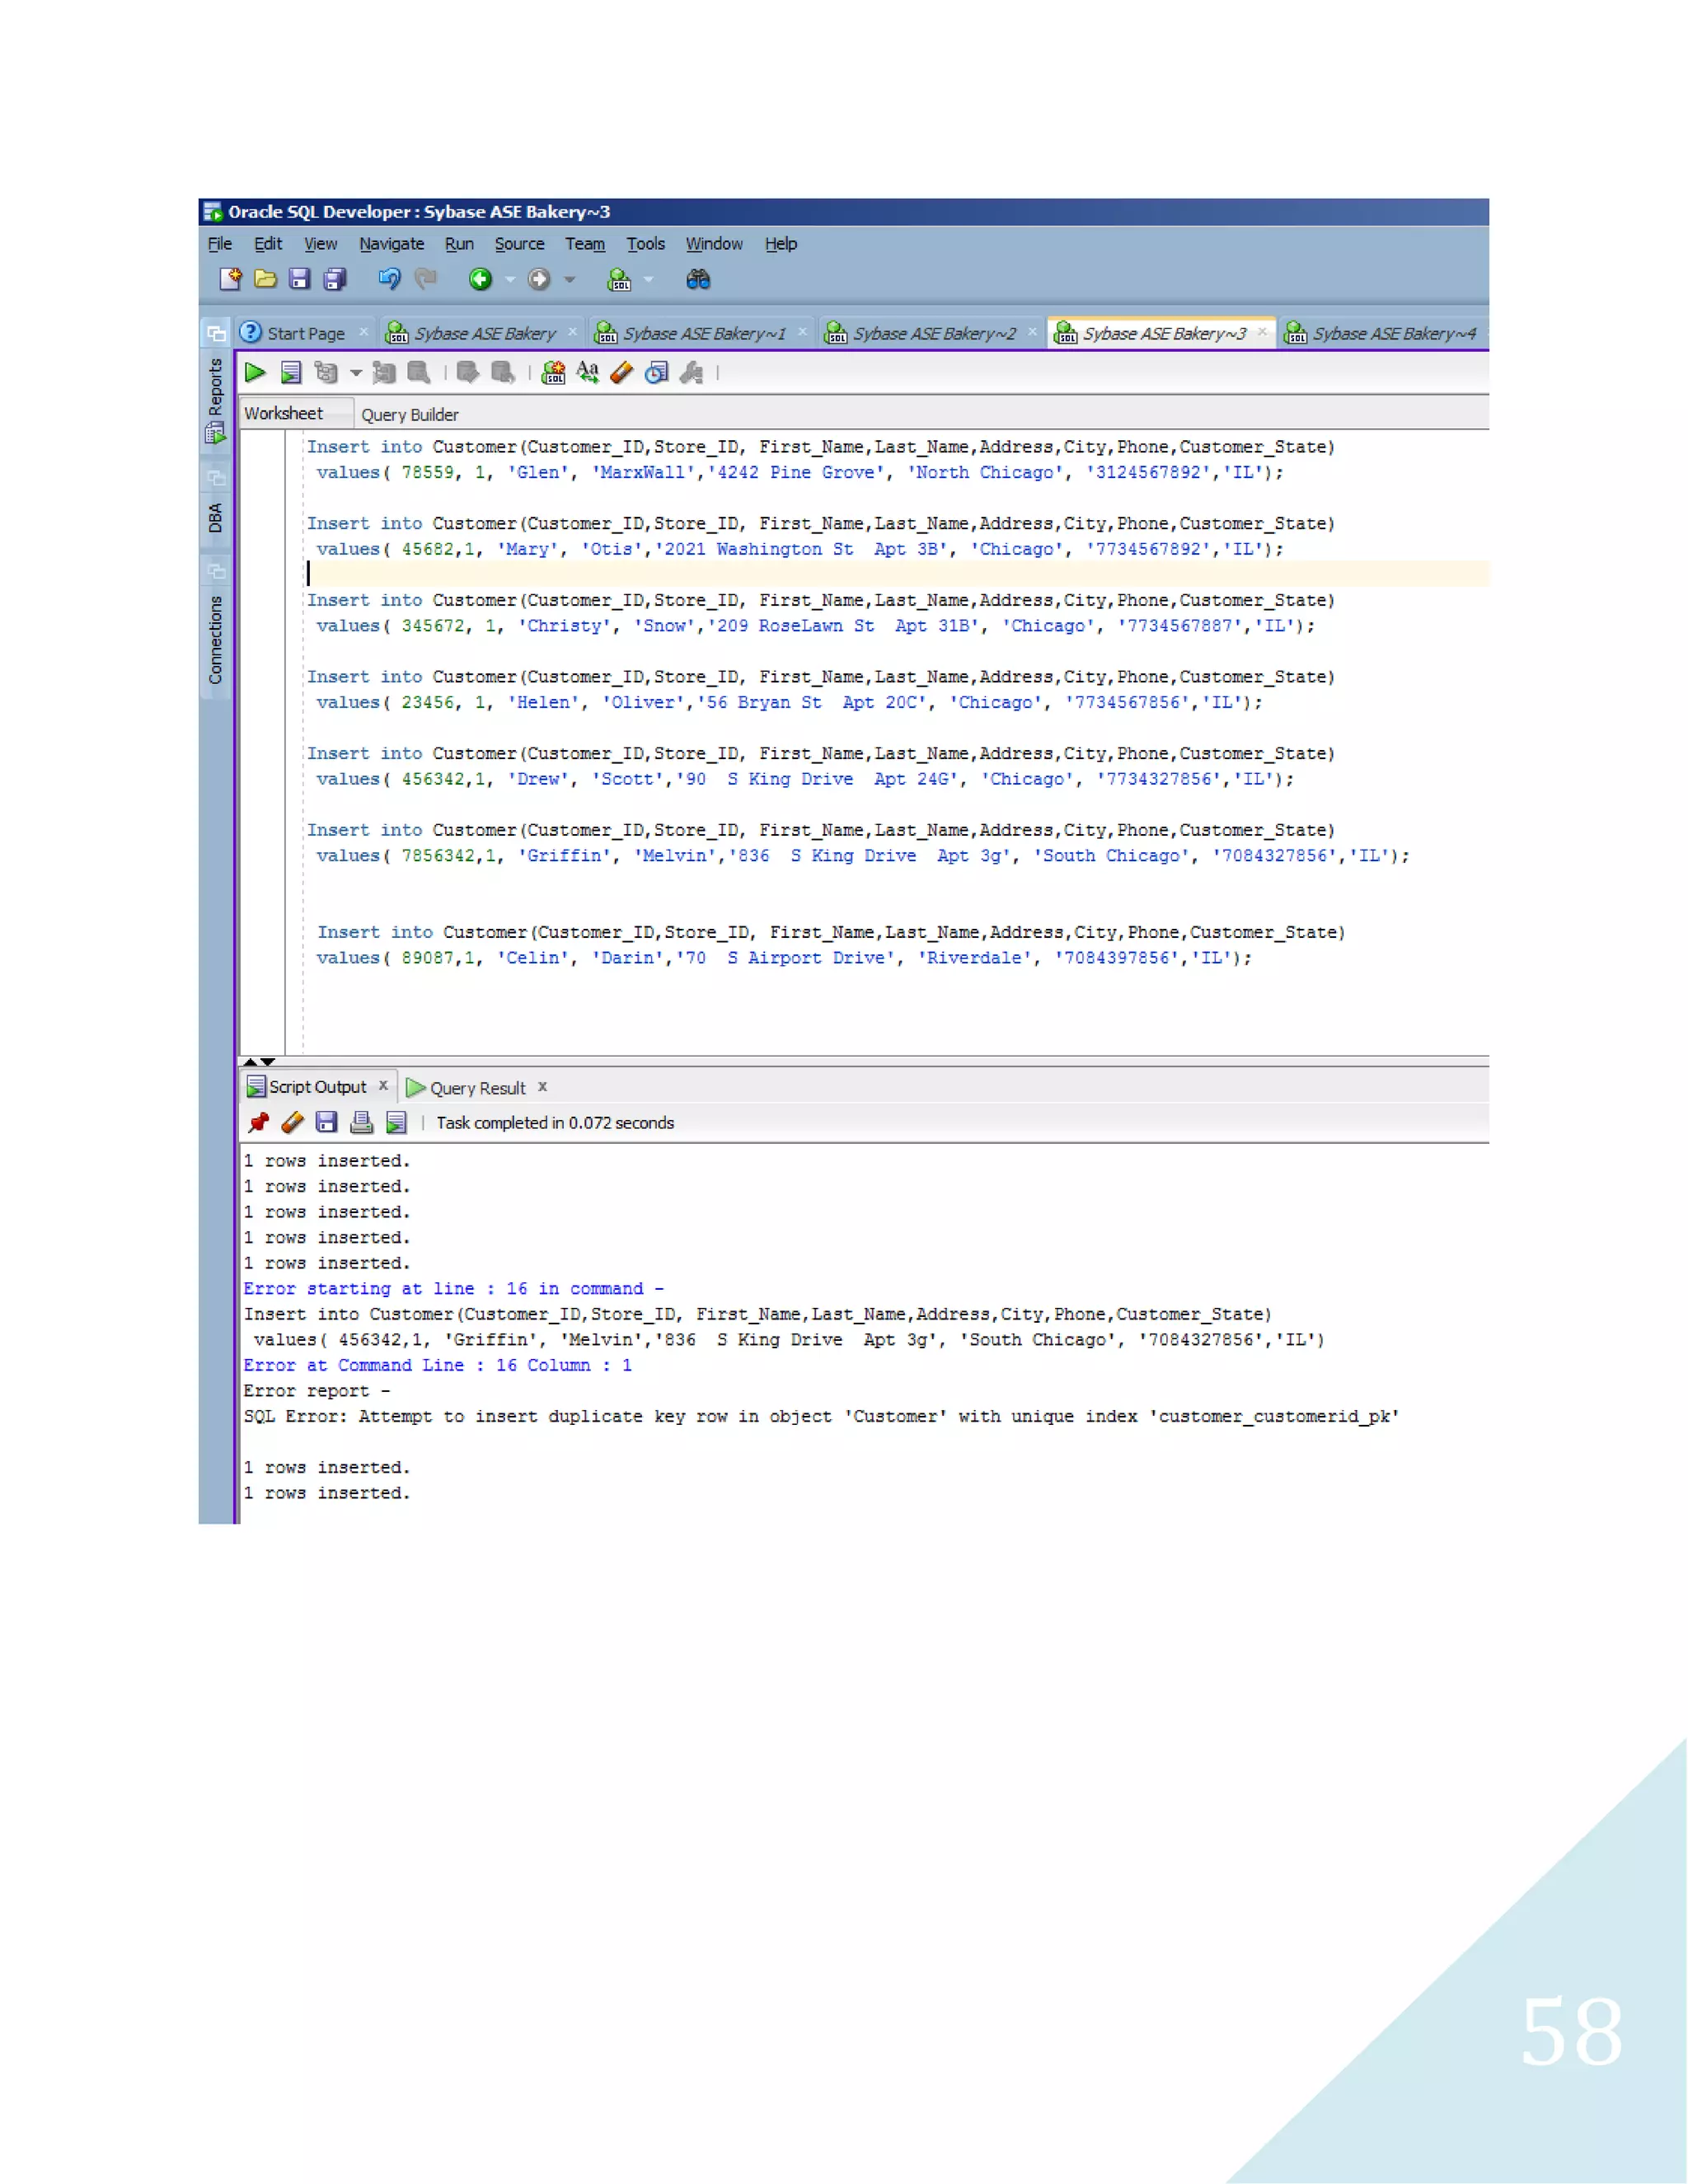1688x2184 pixels.
Task: Expand the Explain Plan dropdown arrow
Action: click(x=355, y=373)
